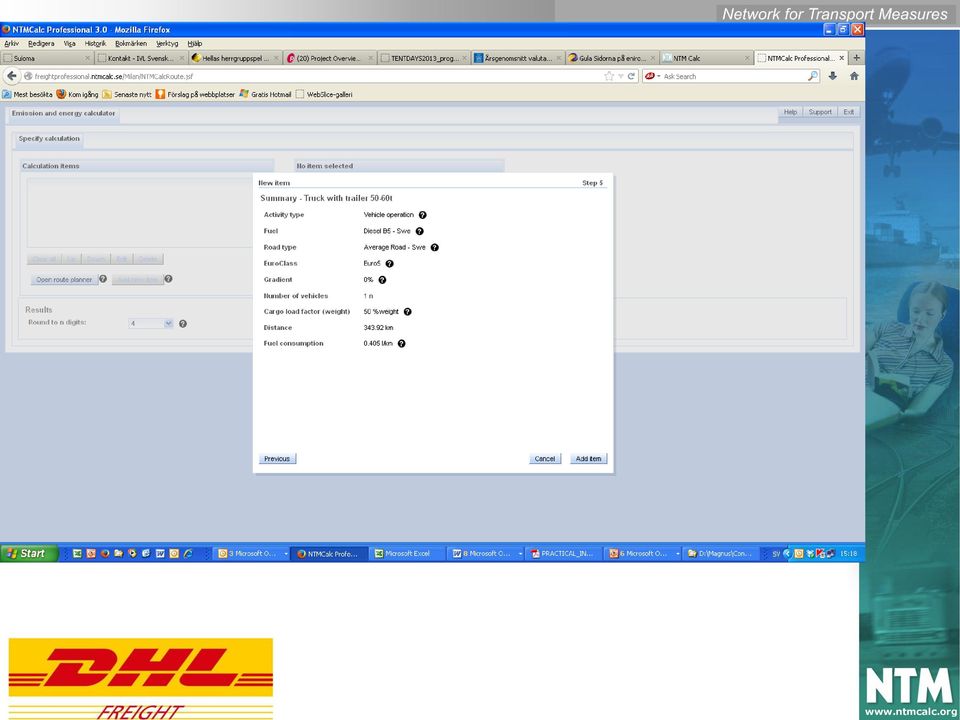Viewport: 960px width, 720px height.
Task: Close the Suoma tab
Action: pyautogui.click(x=88, y=58)
